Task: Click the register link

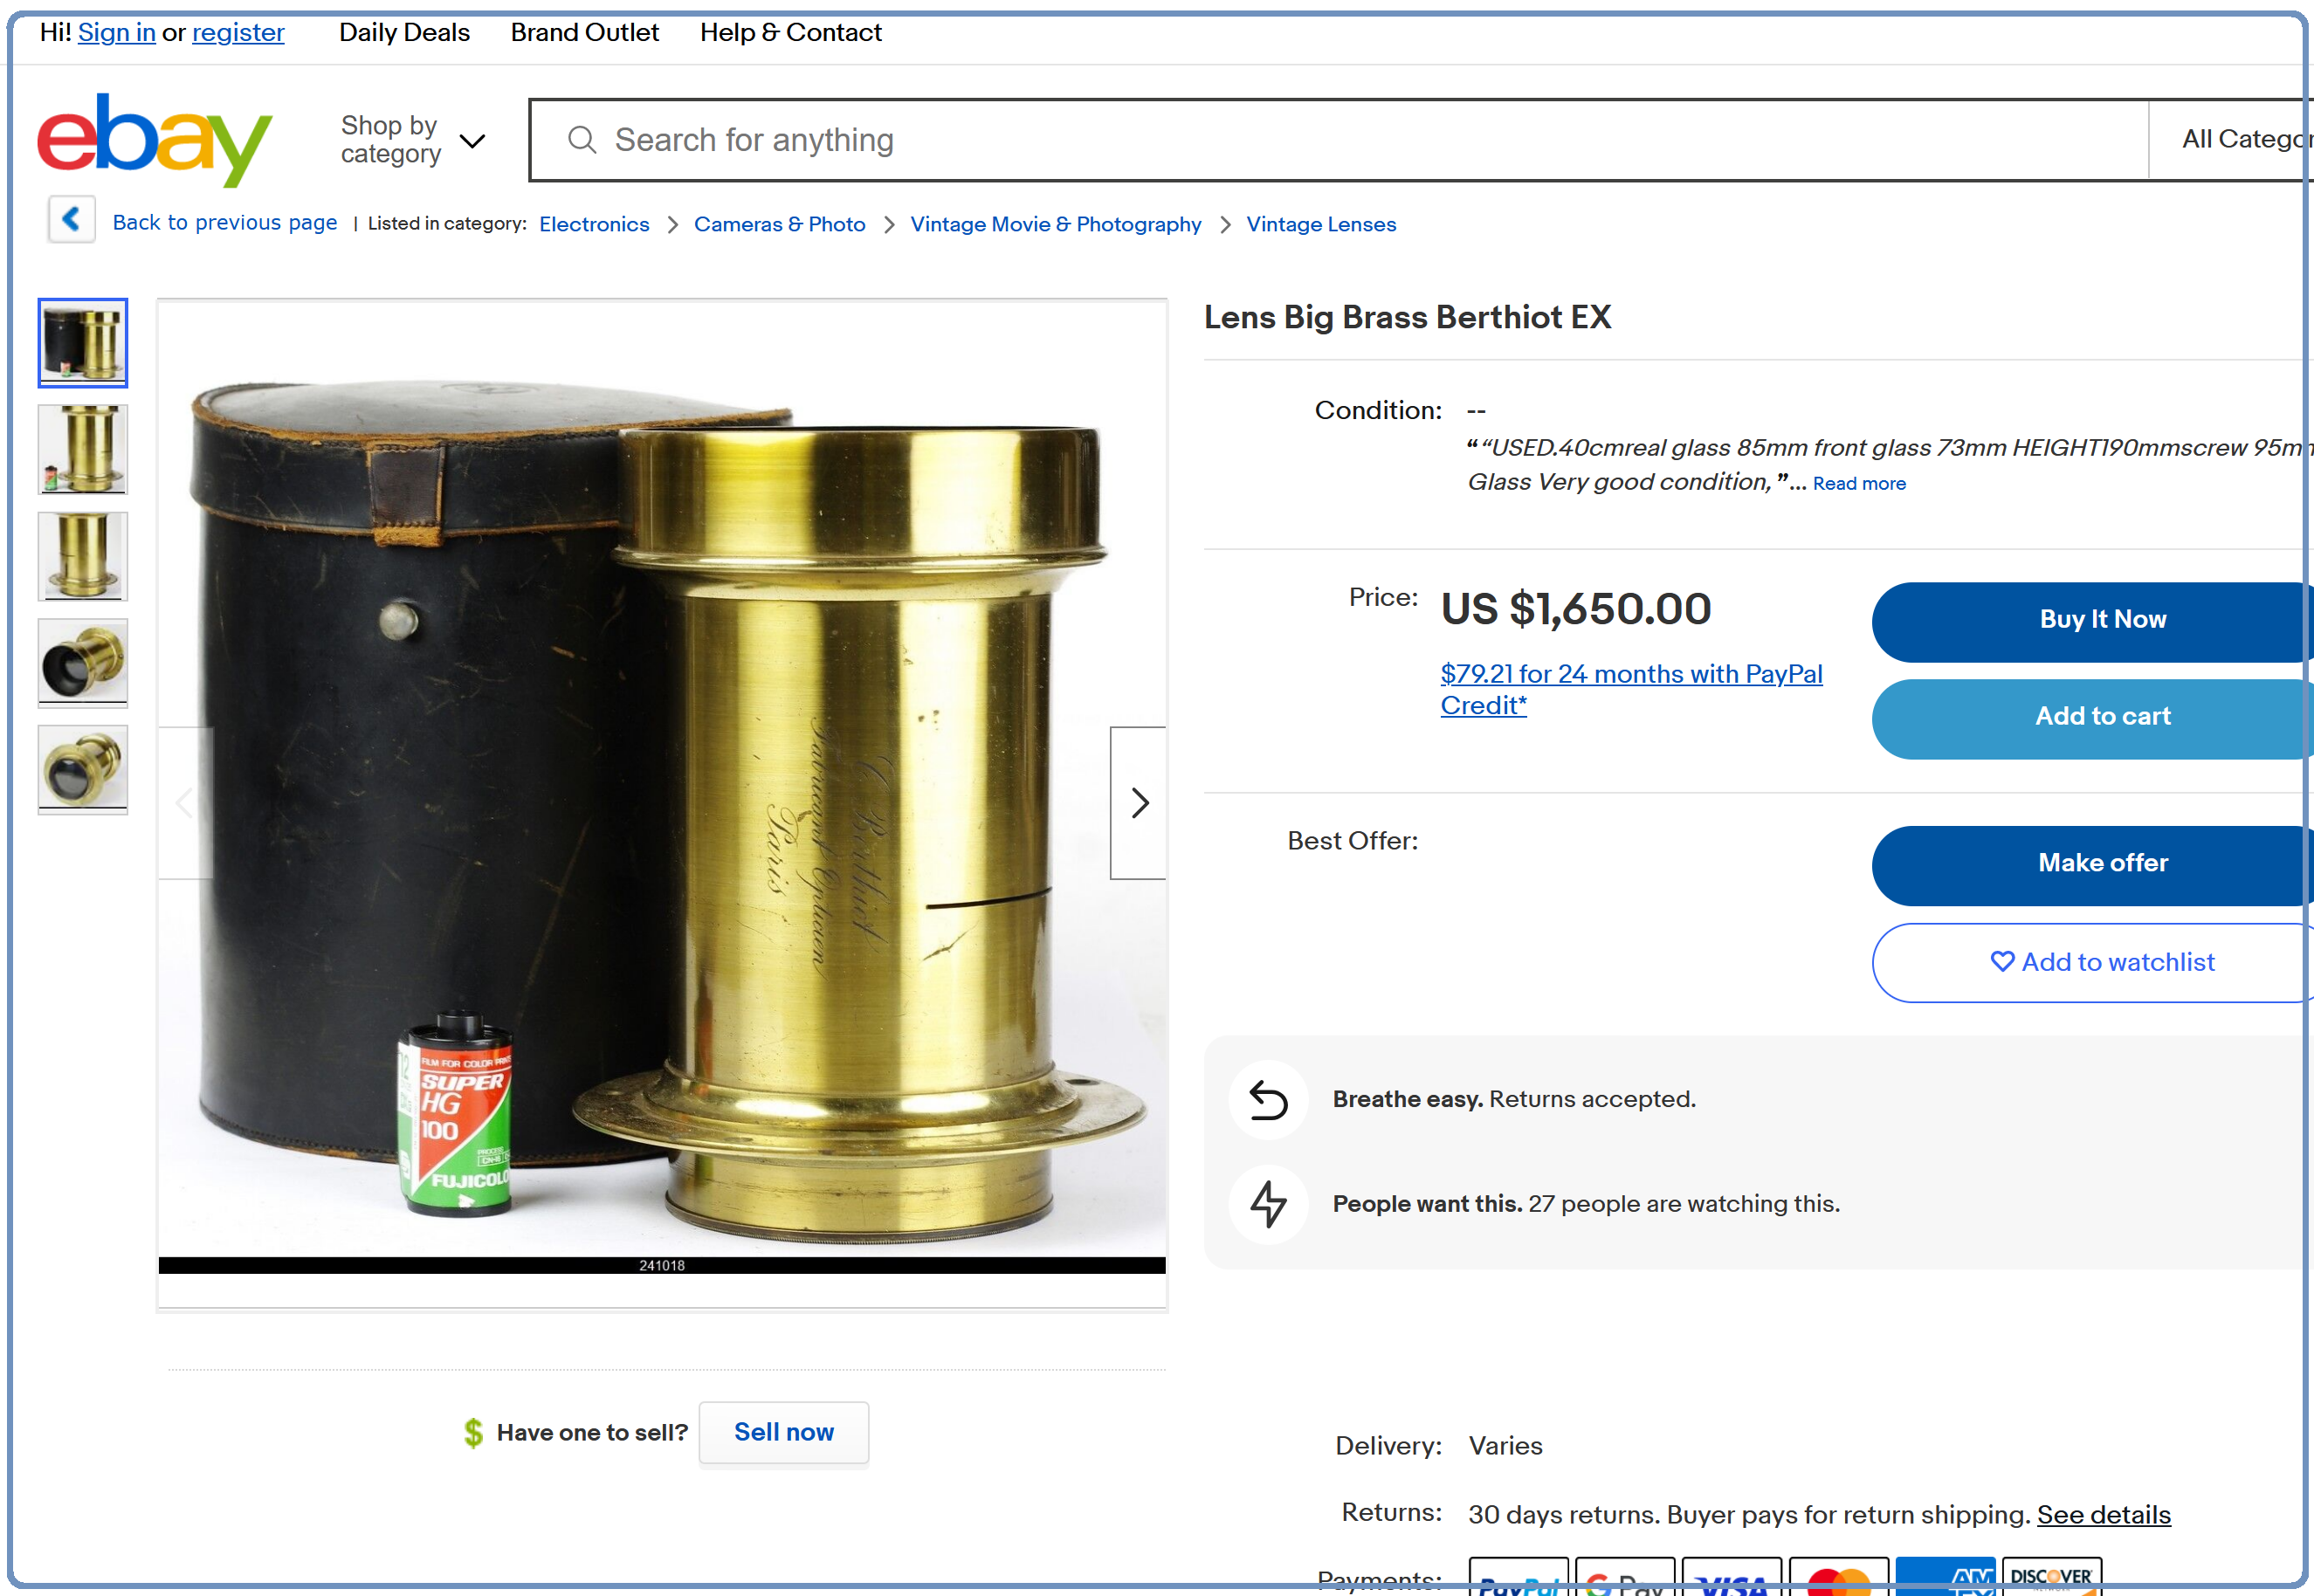Action: point(238,33)
